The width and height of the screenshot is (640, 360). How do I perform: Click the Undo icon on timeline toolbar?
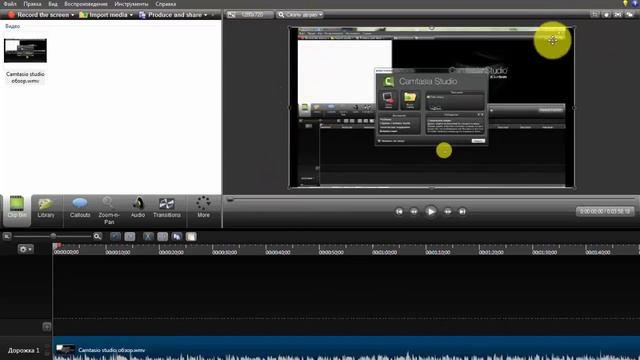click(x=116, y=236)
